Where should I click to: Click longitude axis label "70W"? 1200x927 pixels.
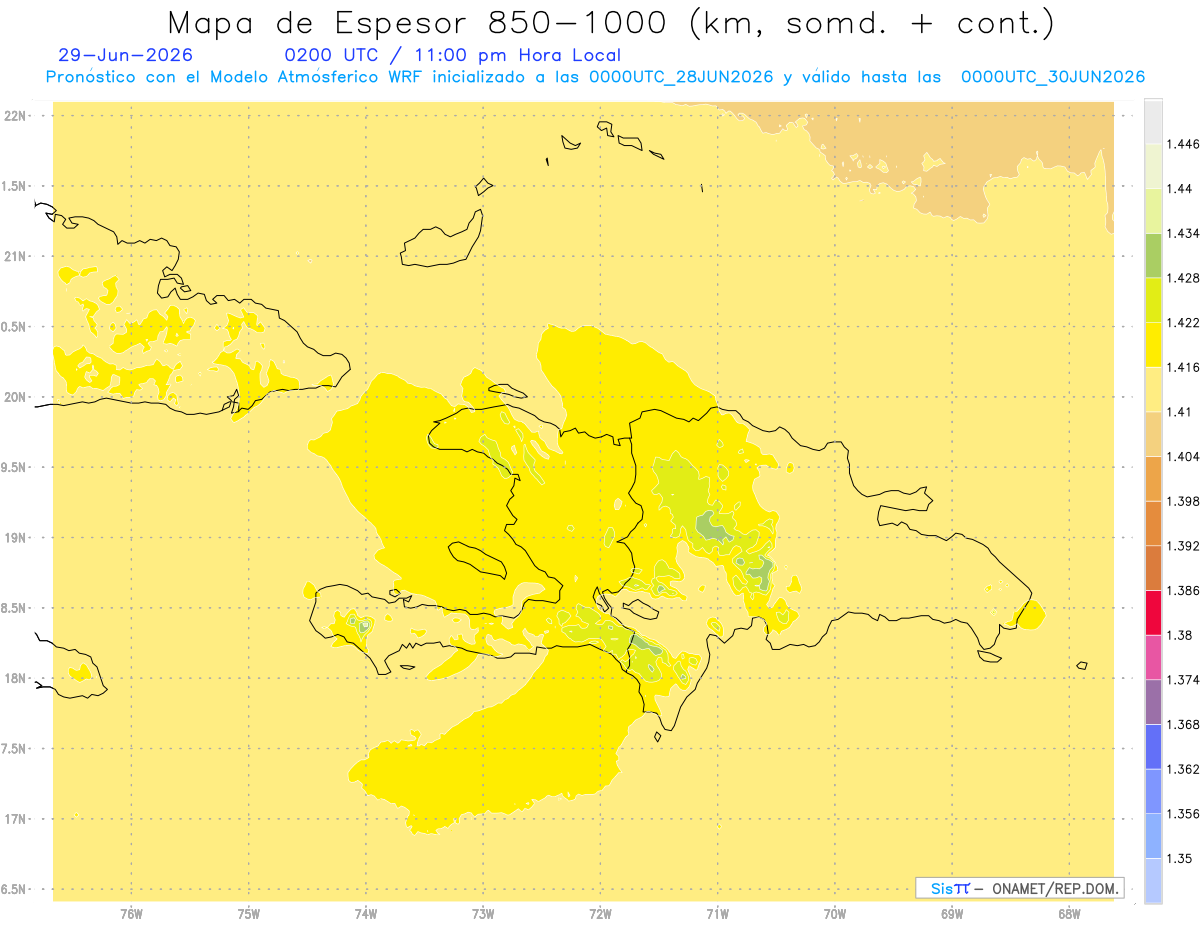click(x=835, y=913)
